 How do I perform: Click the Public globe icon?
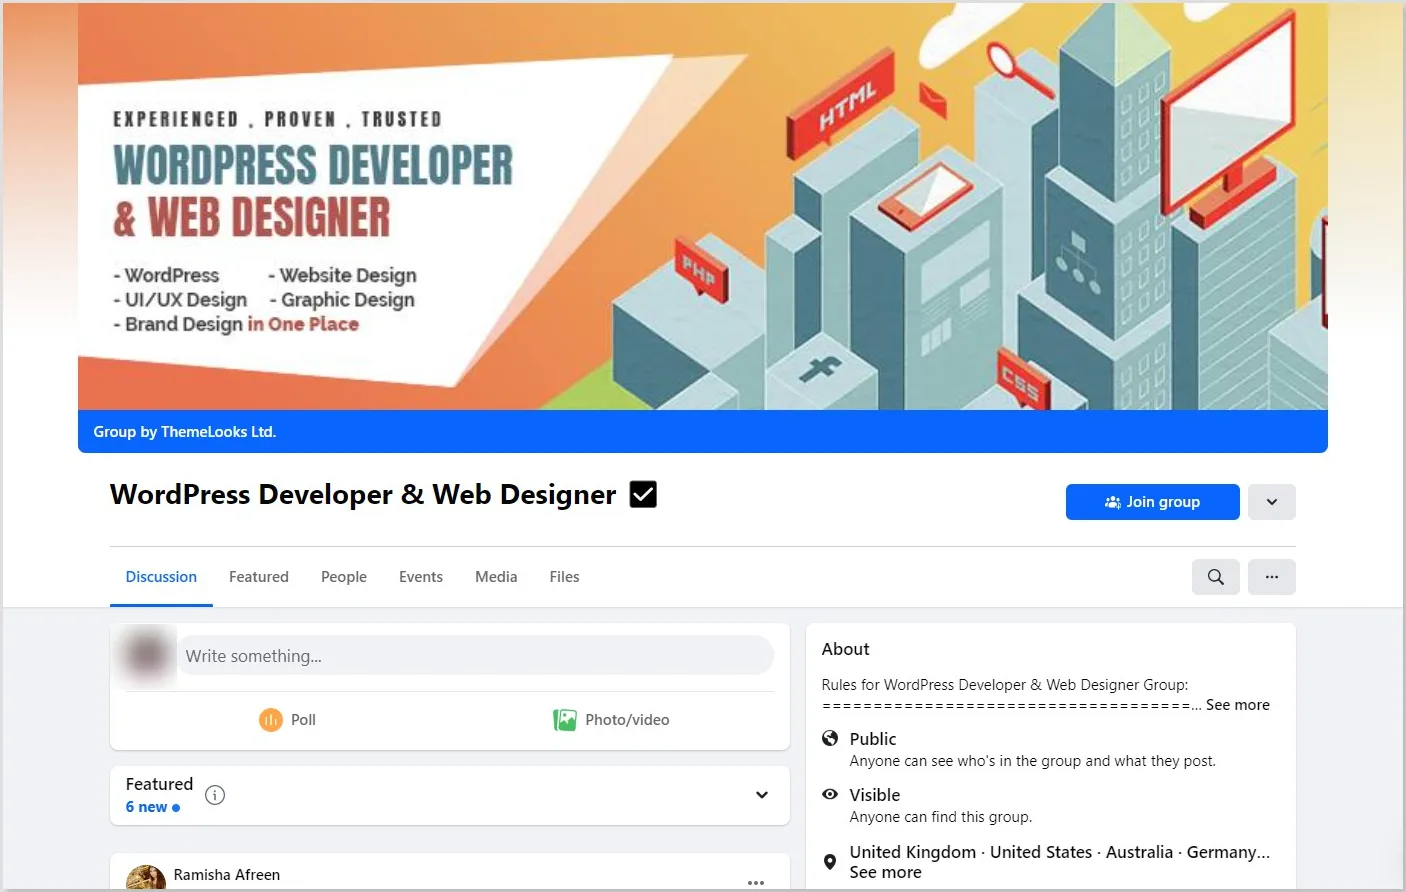coord(830,738)
